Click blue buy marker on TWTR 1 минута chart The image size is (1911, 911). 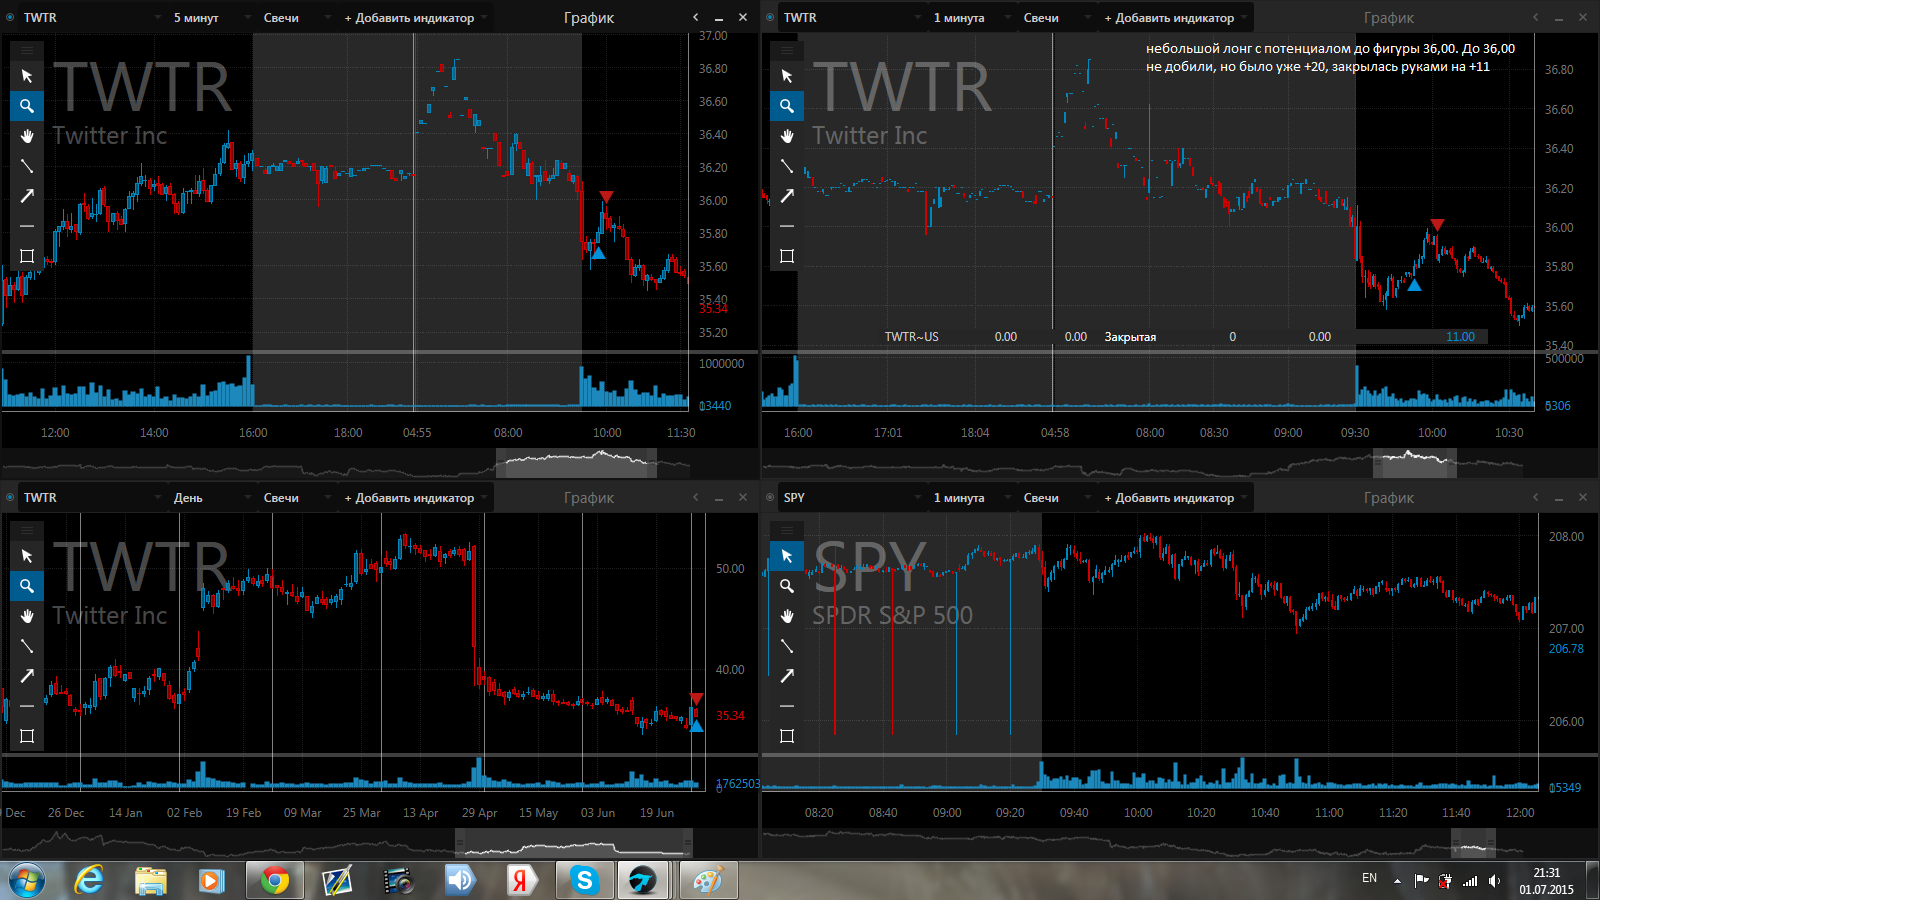coord(1414,285)
